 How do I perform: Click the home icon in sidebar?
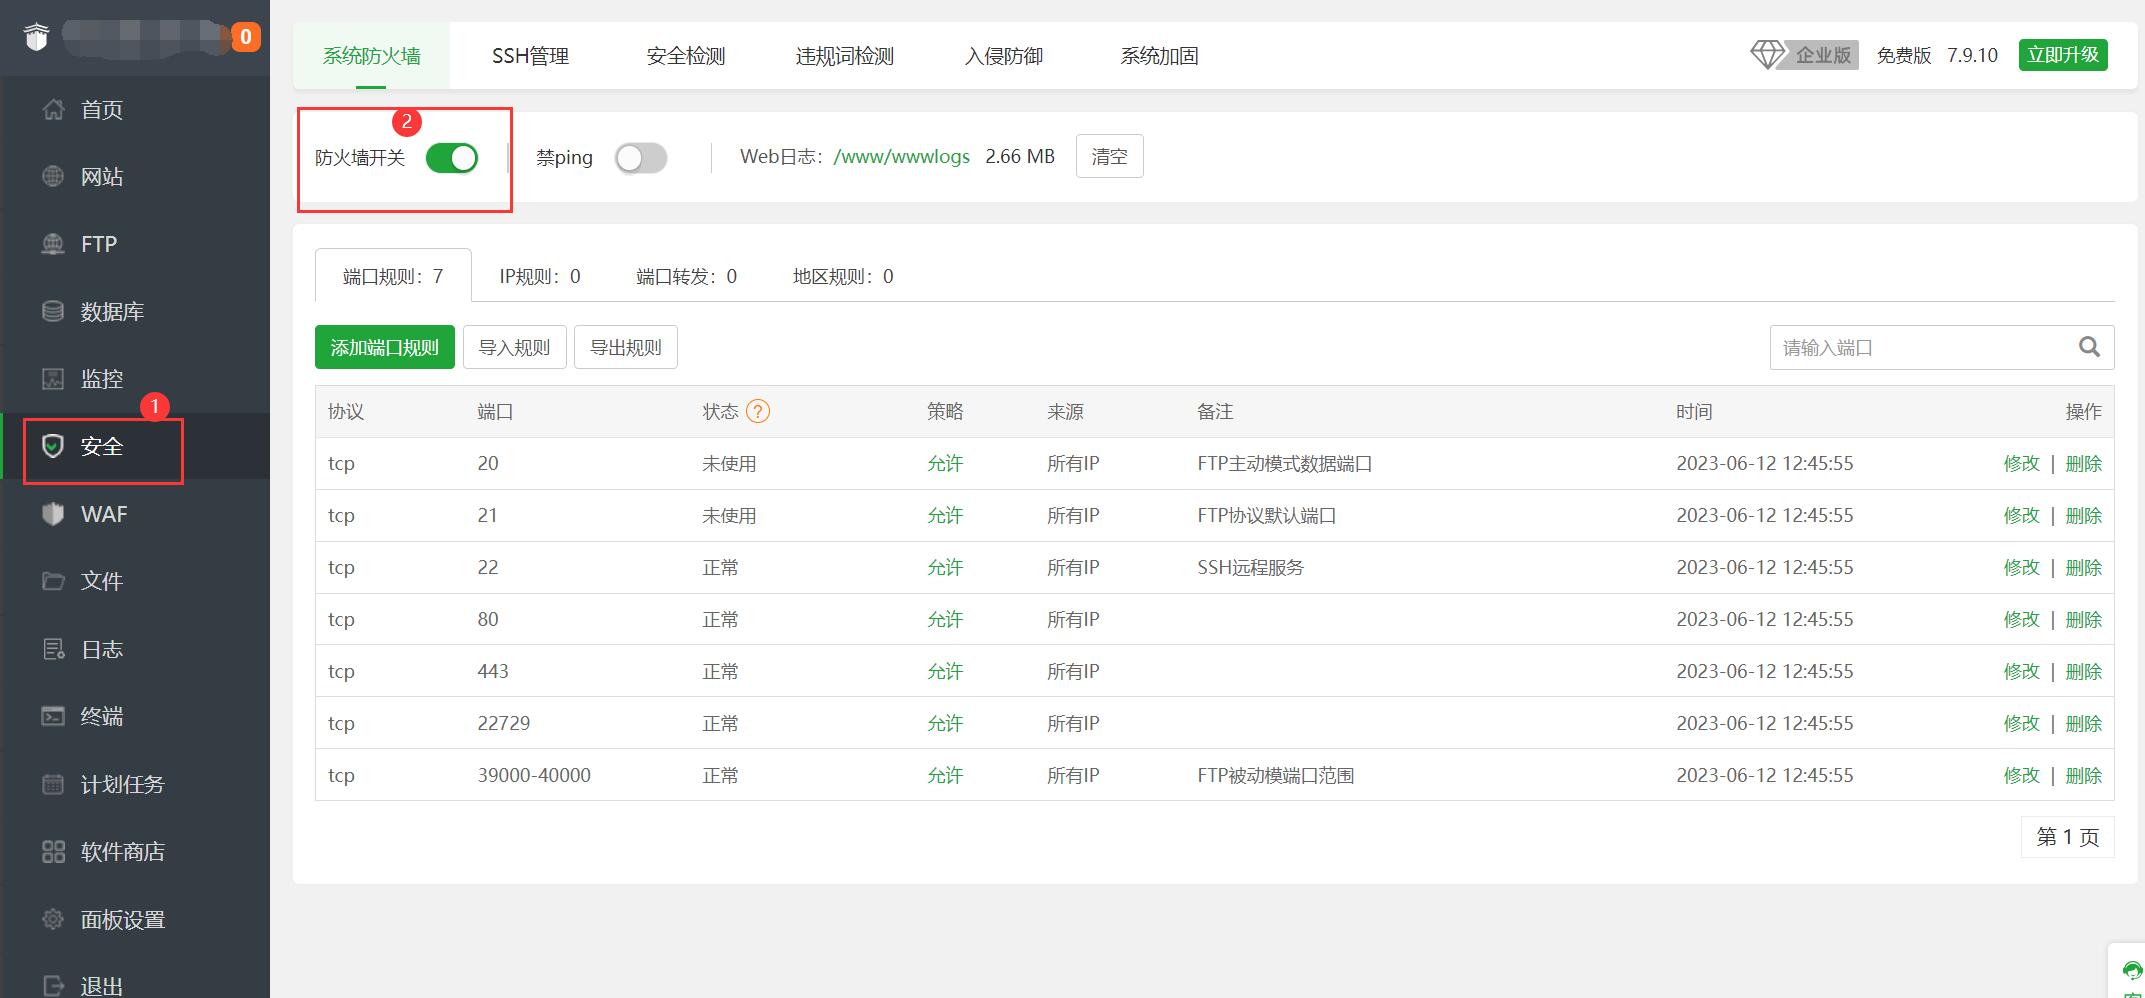53,110
